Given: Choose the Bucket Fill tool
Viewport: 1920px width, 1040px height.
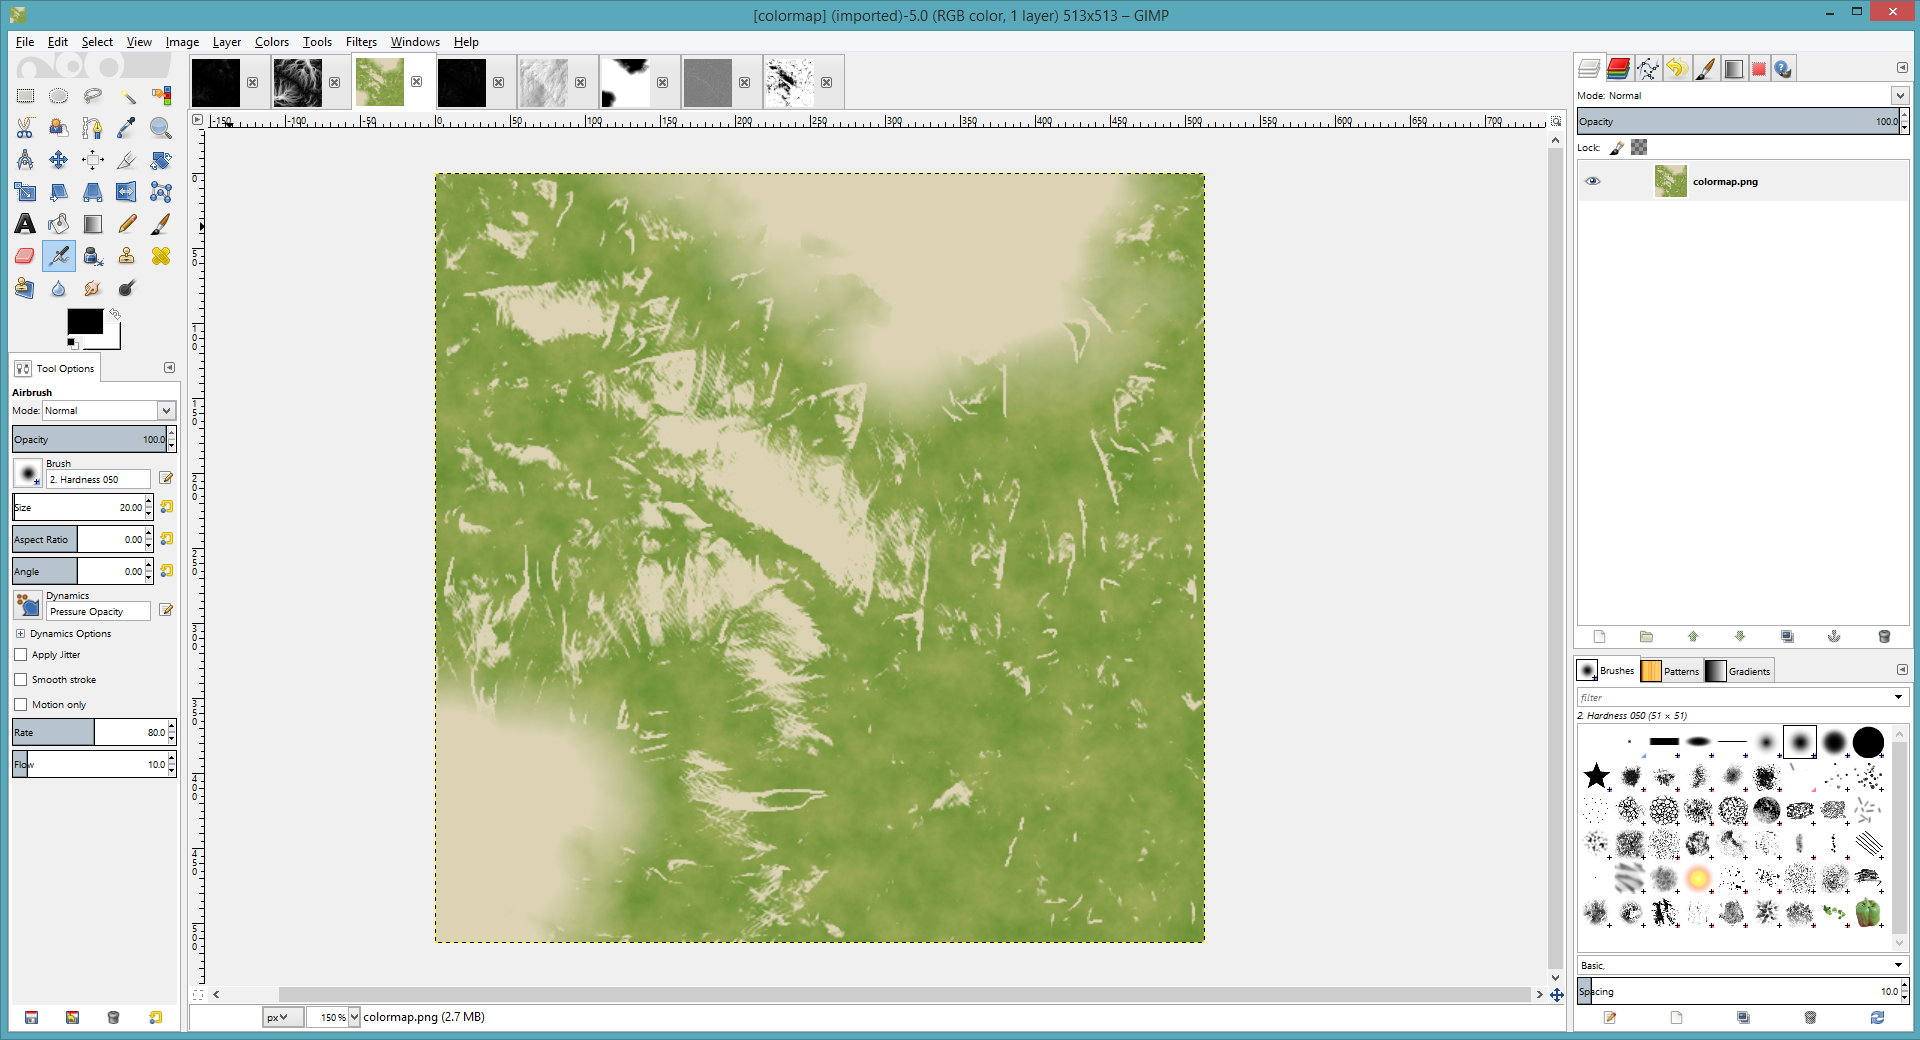Looking at the screenshot, I should pos(59,224).
